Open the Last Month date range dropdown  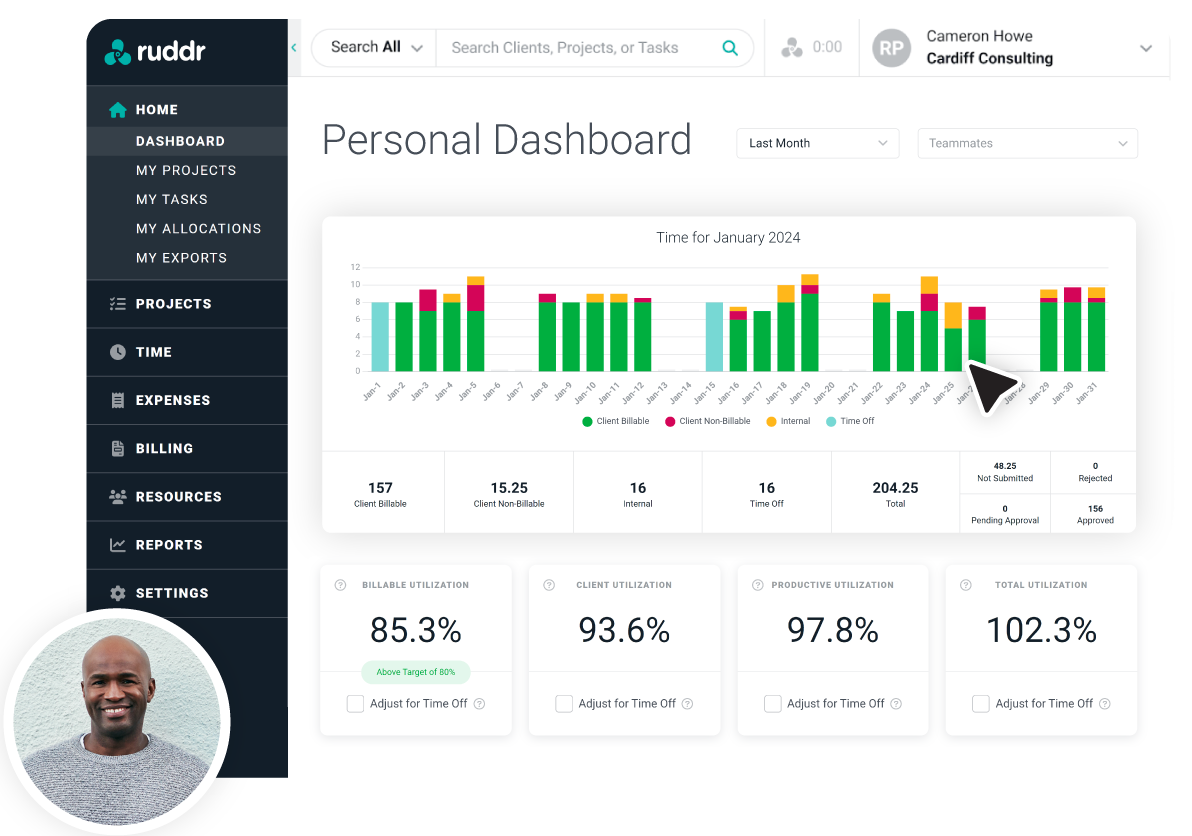point(817,143)
